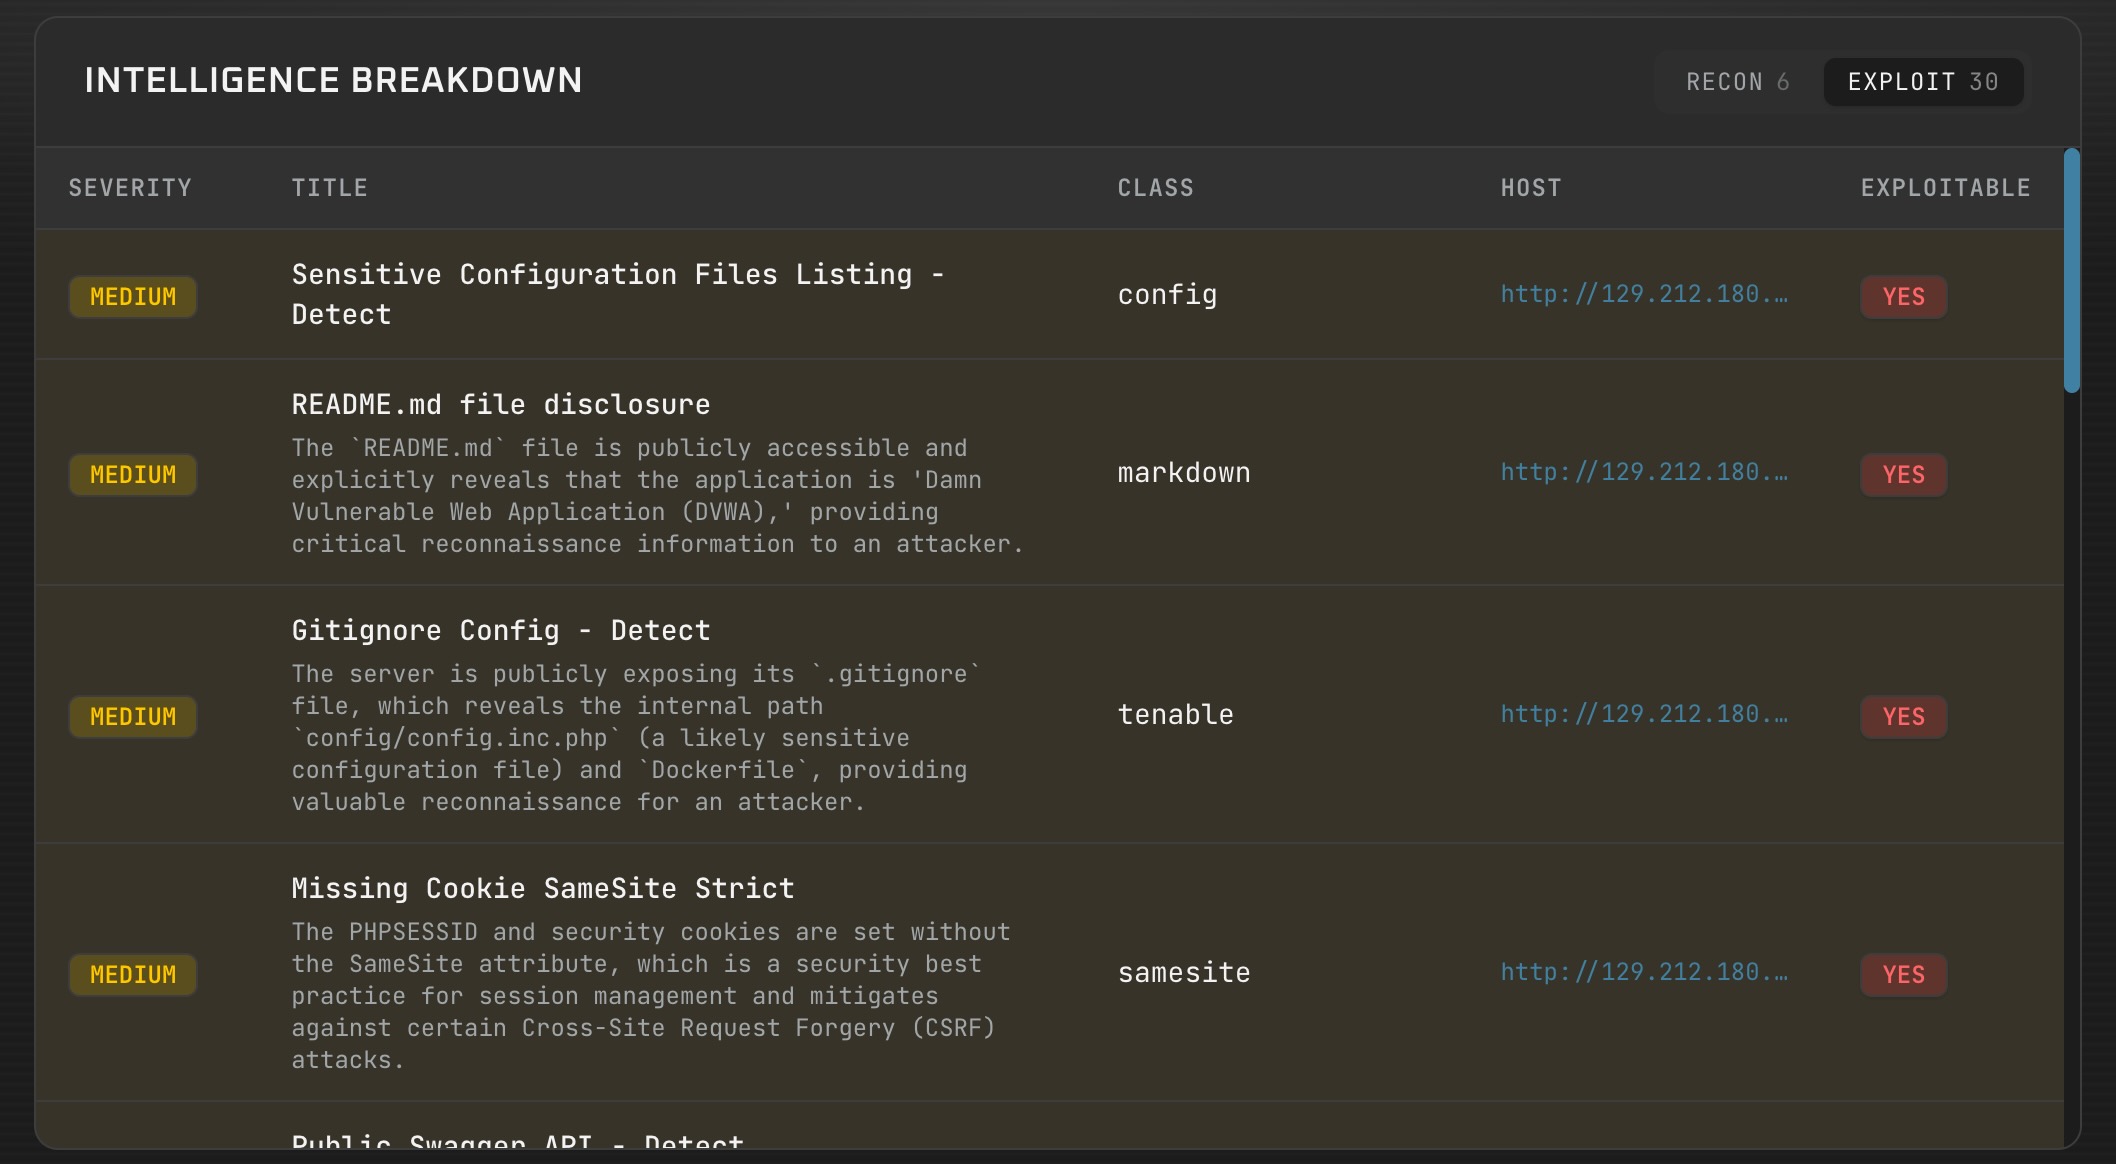
Task: Click MEDIUM badge on Sensitive Configuration row
Action: pos(133,297)
